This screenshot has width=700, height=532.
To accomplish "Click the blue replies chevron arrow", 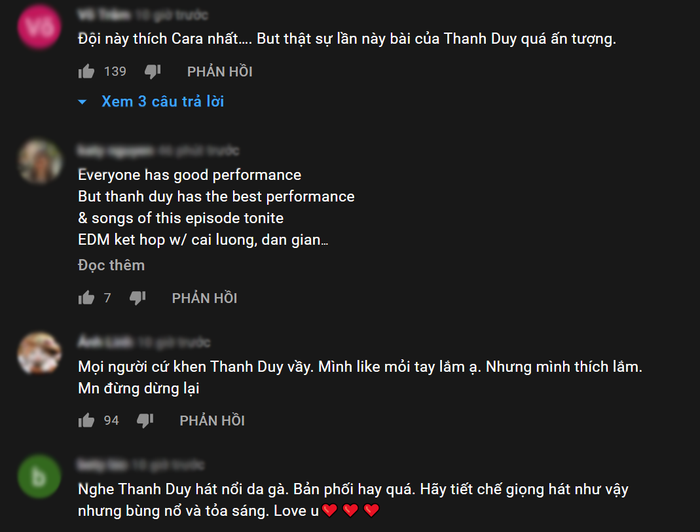I will (84, 102).
